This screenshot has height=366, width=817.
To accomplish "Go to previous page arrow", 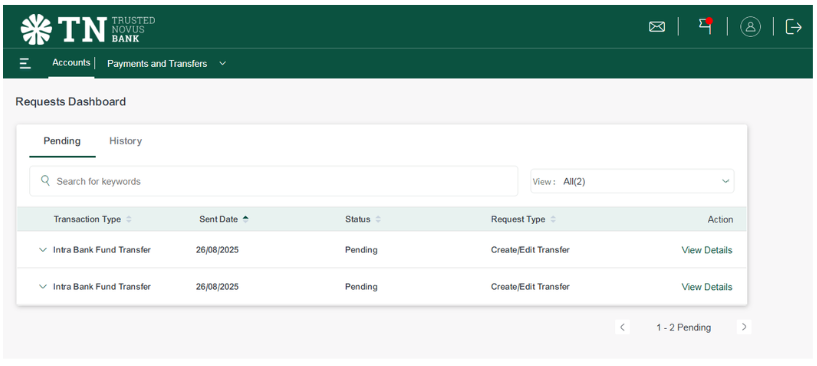I will pos(622,327).
